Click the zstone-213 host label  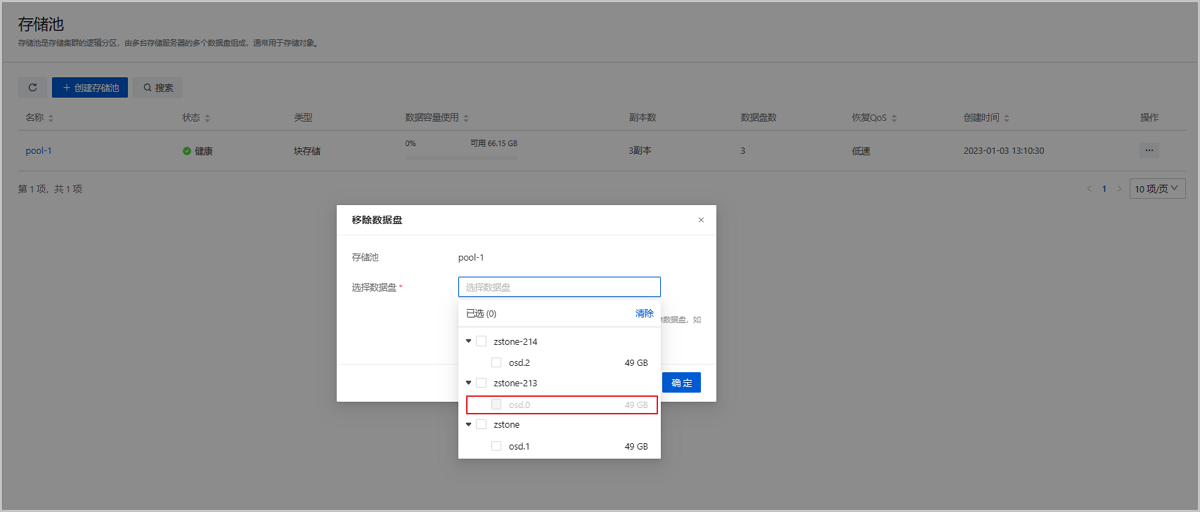(x=515, y=383)
